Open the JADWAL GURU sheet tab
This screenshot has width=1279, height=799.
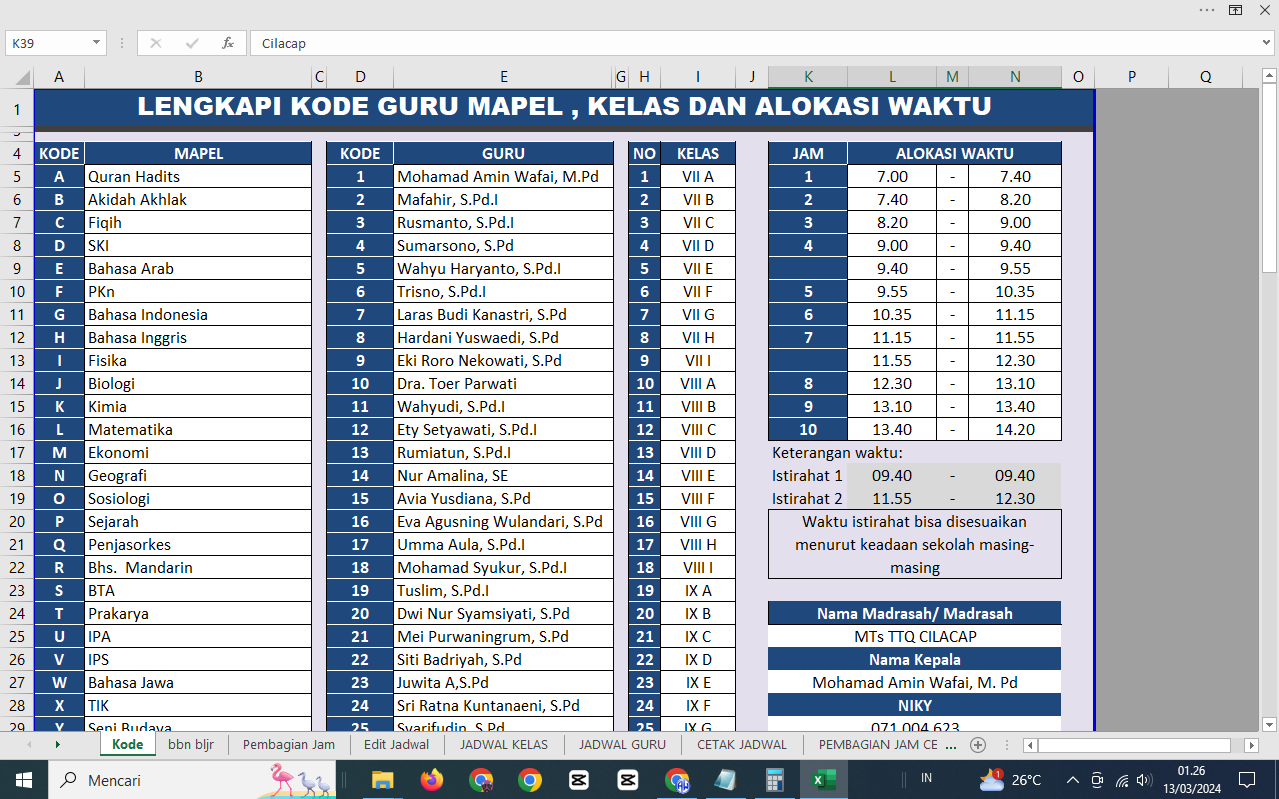point(622,745)
